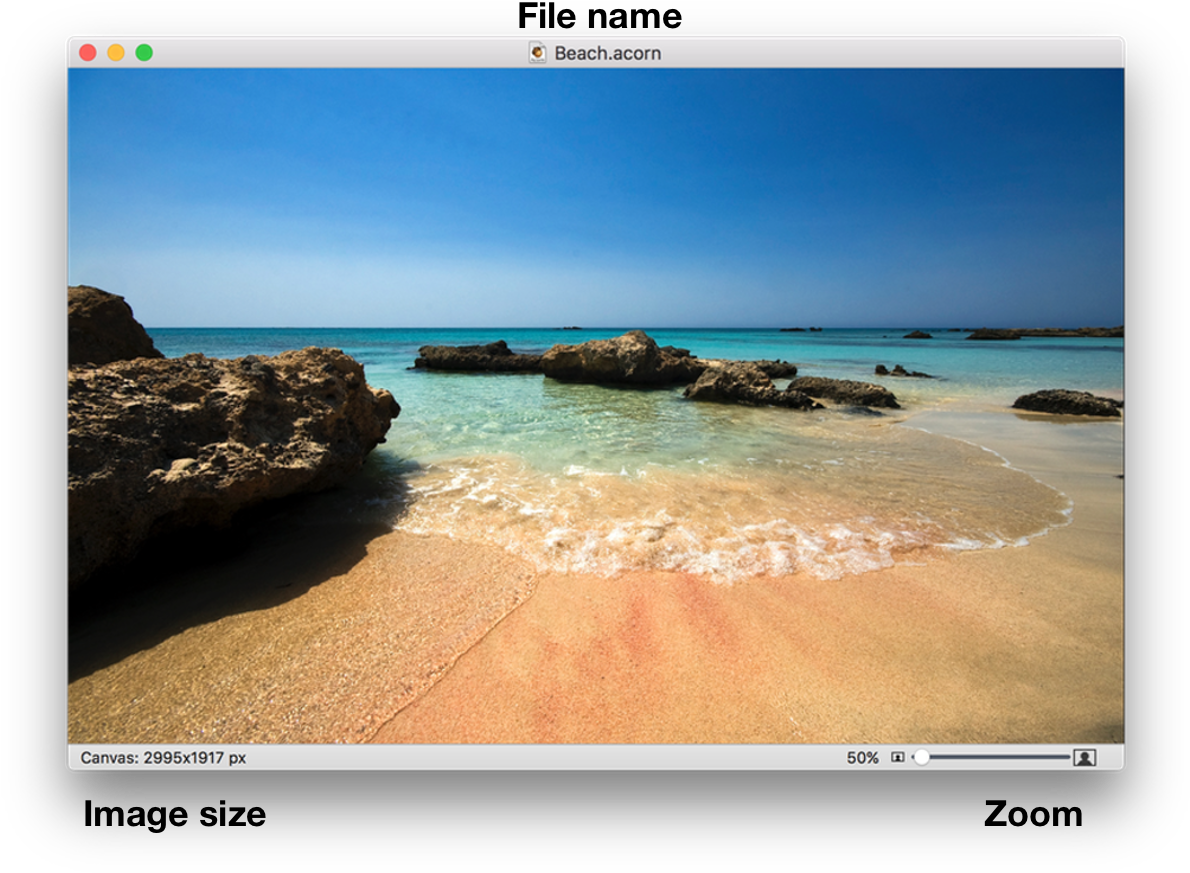Click the Beach.acorn window title

pos(607,52)
